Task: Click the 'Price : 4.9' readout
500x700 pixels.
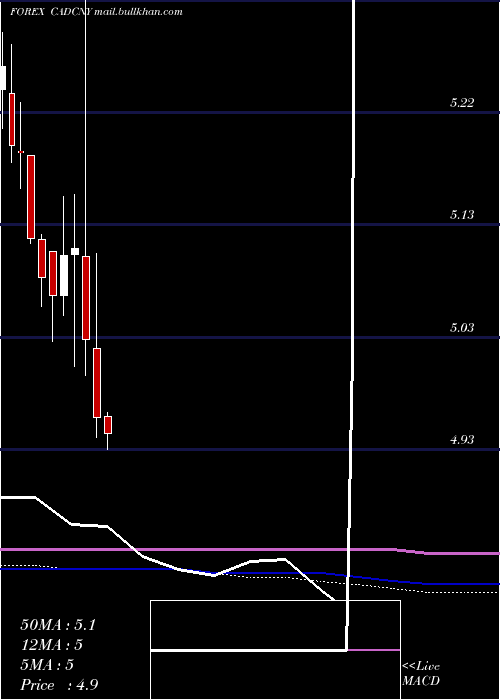Action: point(57,685)
